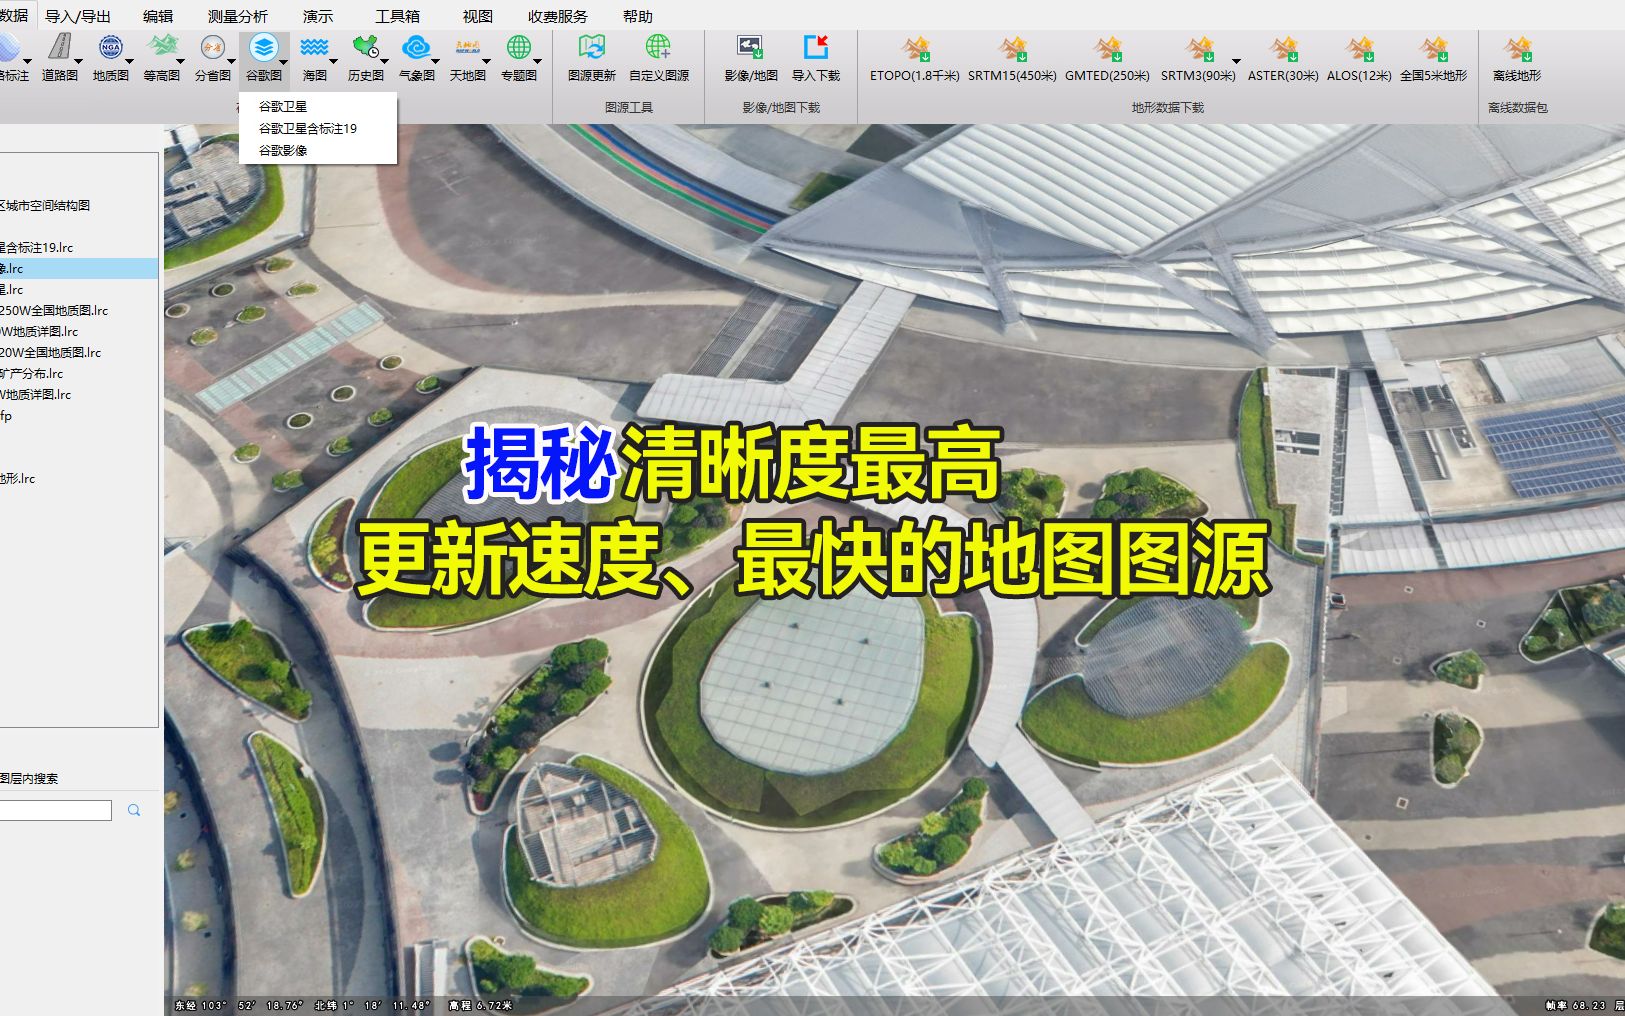
Task: Open the 收费服务 menu
Action: (558, 16)
